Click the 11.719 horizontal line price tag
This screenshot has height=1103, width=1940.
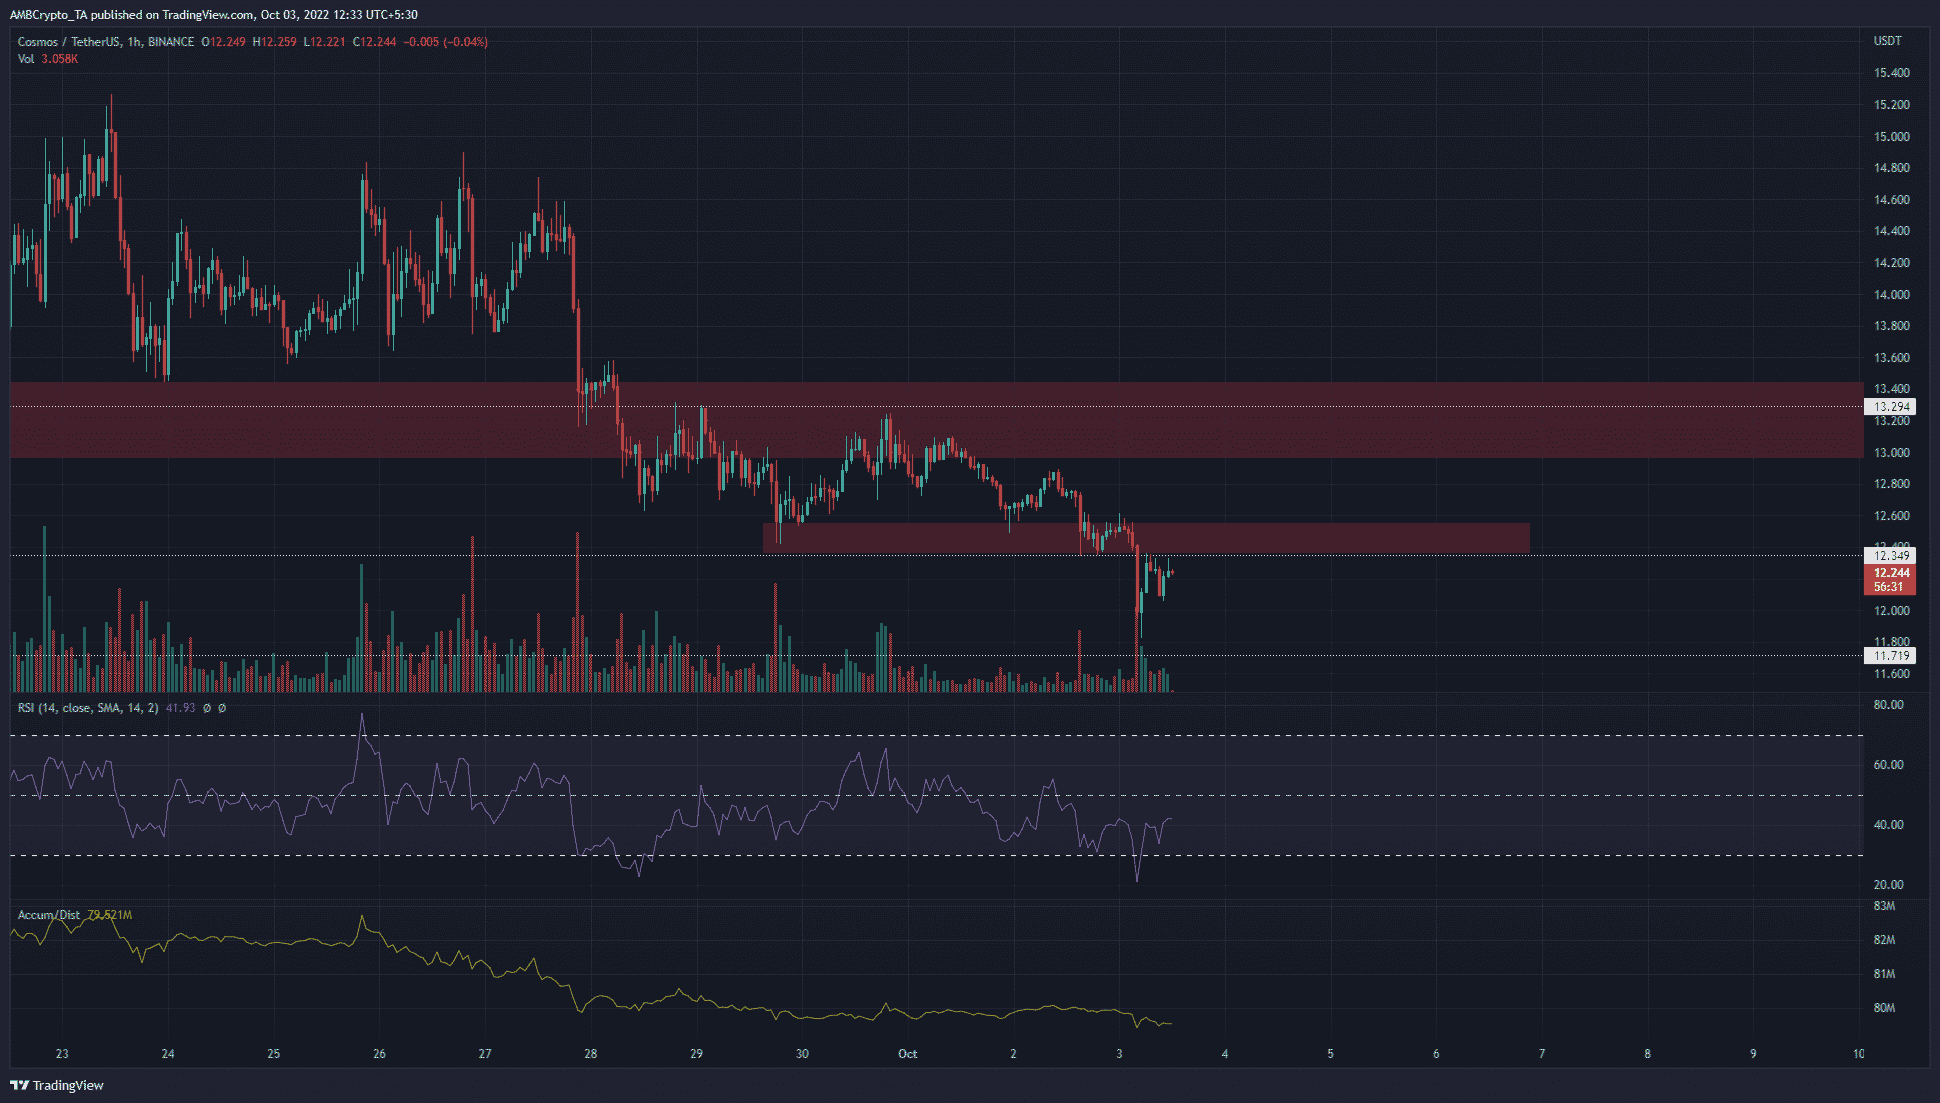[1891, 656]
